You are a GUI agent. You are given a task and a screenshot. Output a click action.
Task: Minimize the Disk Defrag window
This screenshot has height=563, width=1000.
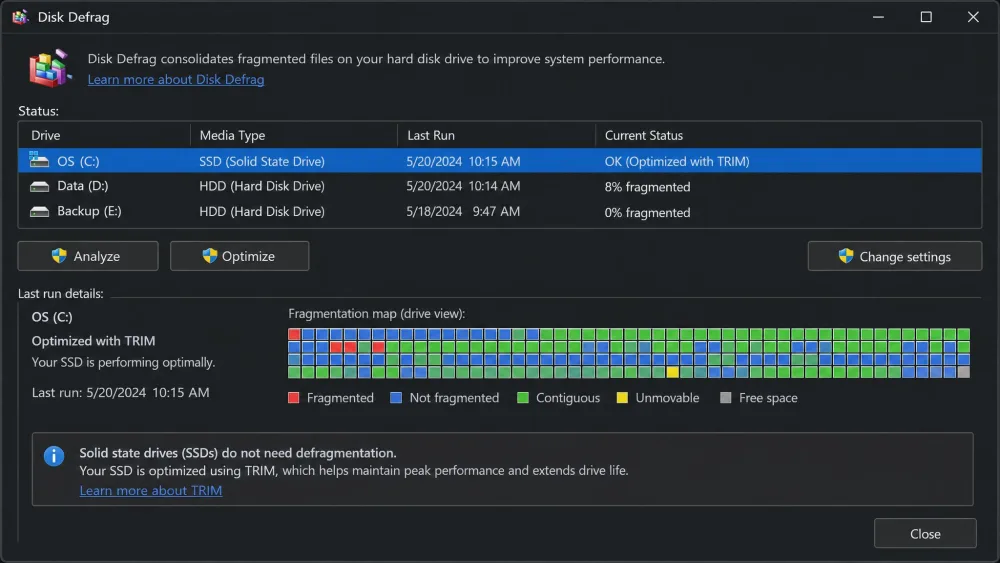tap(878, 17)
